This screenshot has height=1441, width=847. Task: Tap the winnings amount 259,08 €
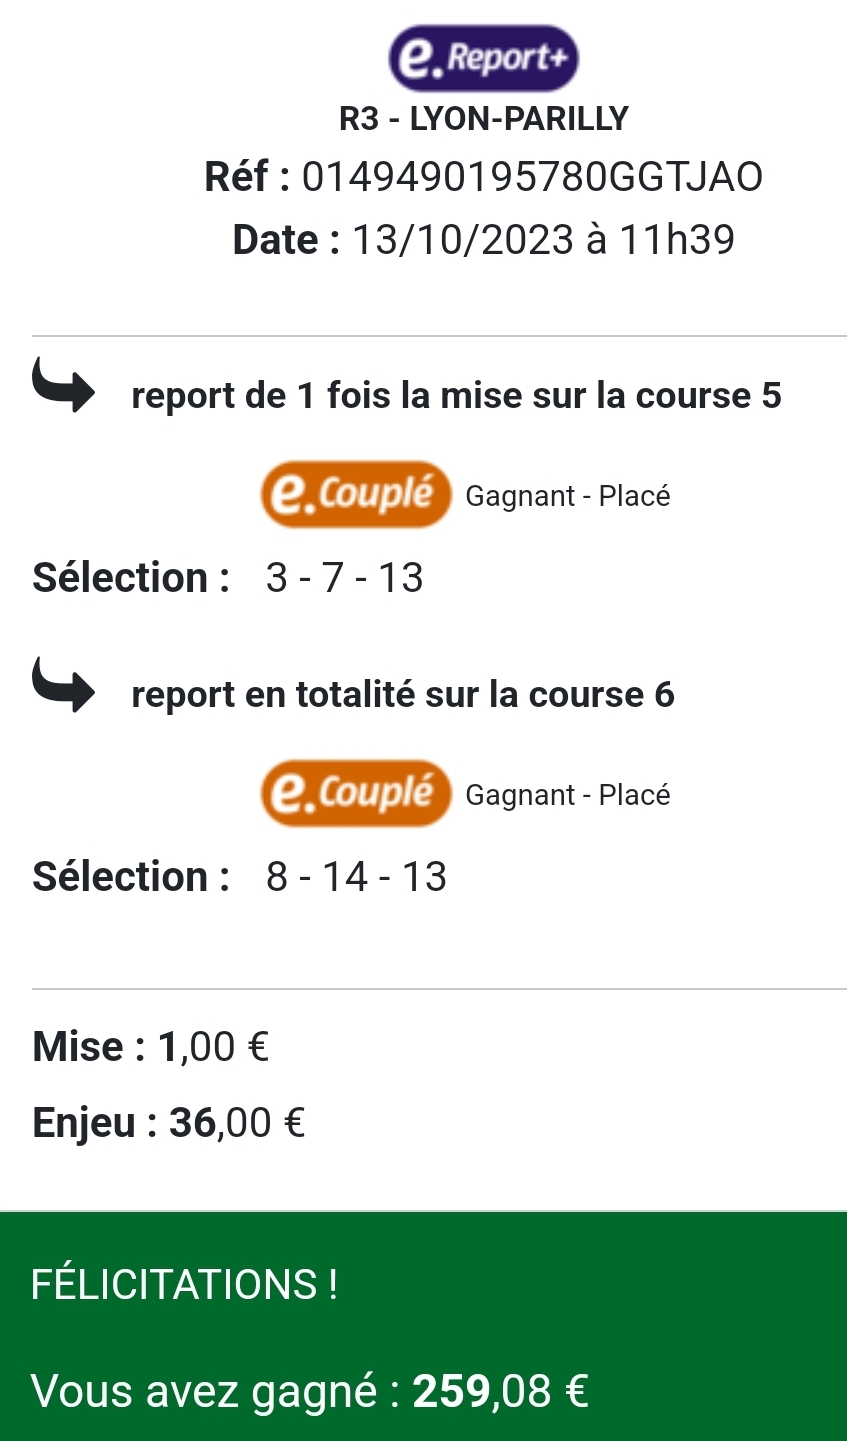point(500,1391)
